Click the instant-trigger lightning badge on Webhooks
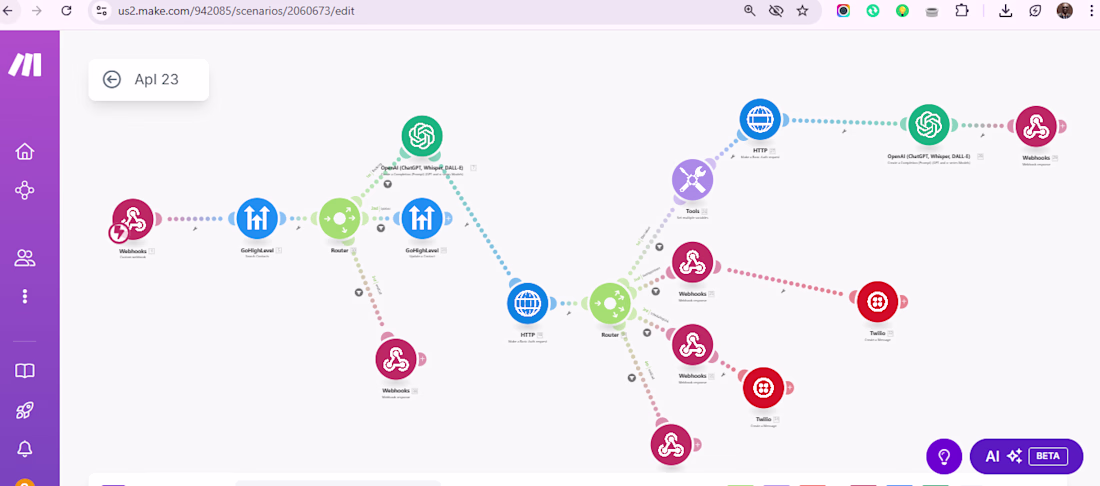 pyautogui.click(x=119, y=233)
